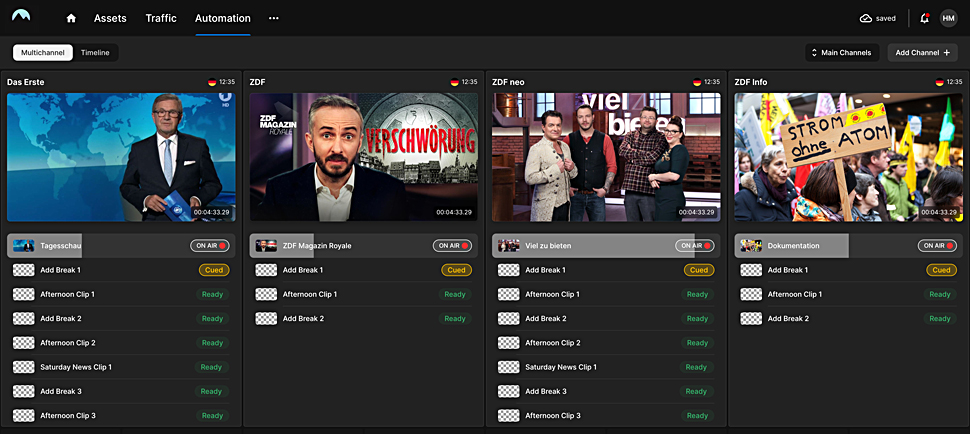Viewport: 970px width, 434px height.
Task: Click the ZDF Info protest video preview
Action: [849, 157]
